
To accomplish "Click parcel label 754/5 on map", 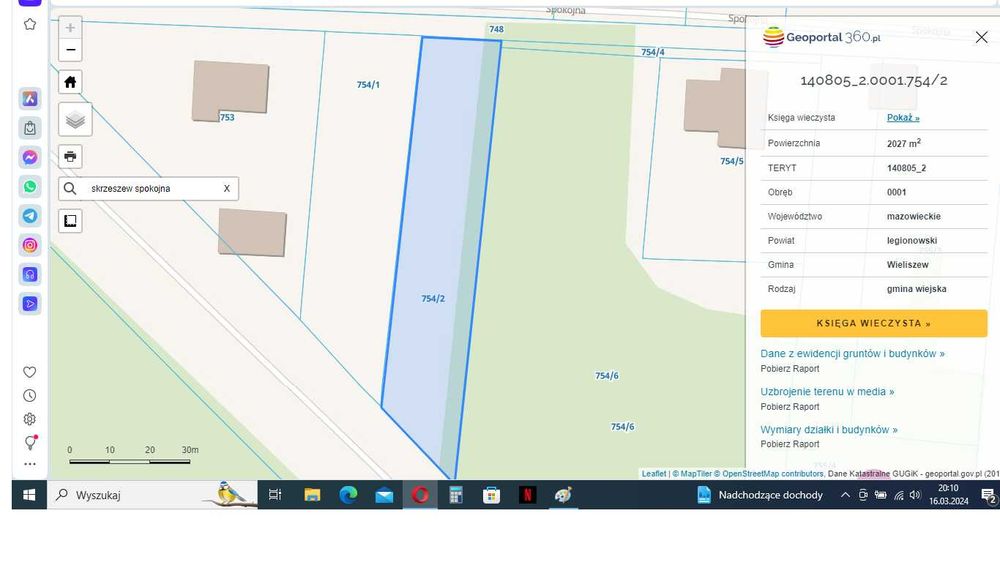I will [x=732, y=161].
